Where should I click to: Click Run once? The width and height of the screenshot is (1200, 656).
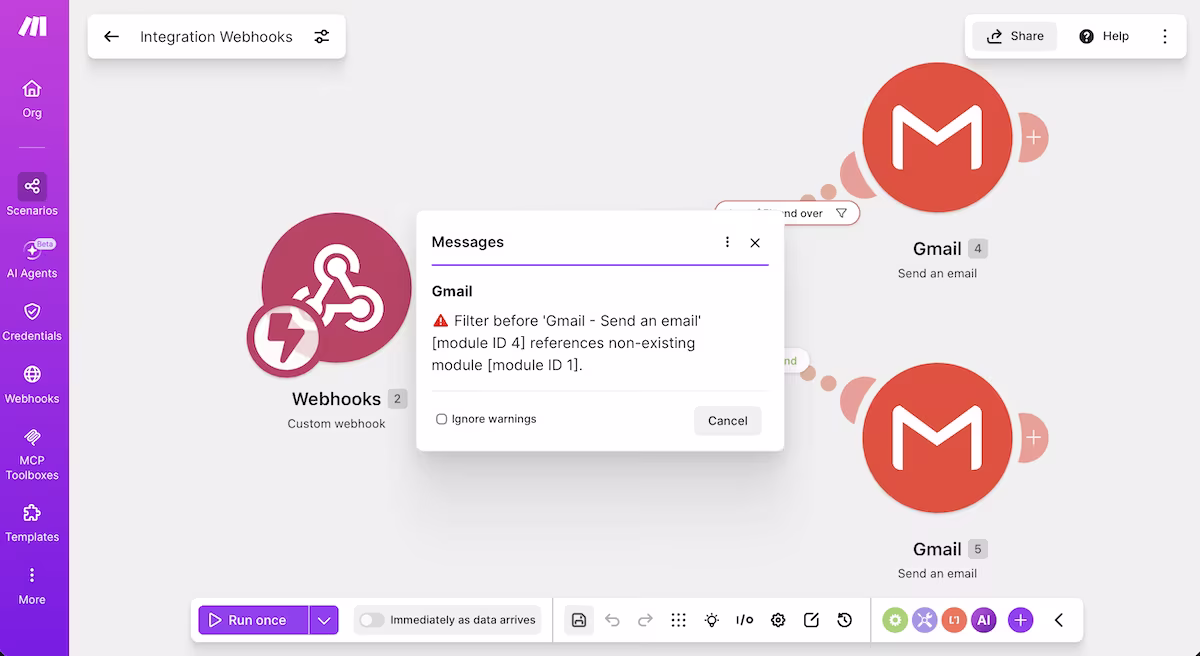[254, 620]
